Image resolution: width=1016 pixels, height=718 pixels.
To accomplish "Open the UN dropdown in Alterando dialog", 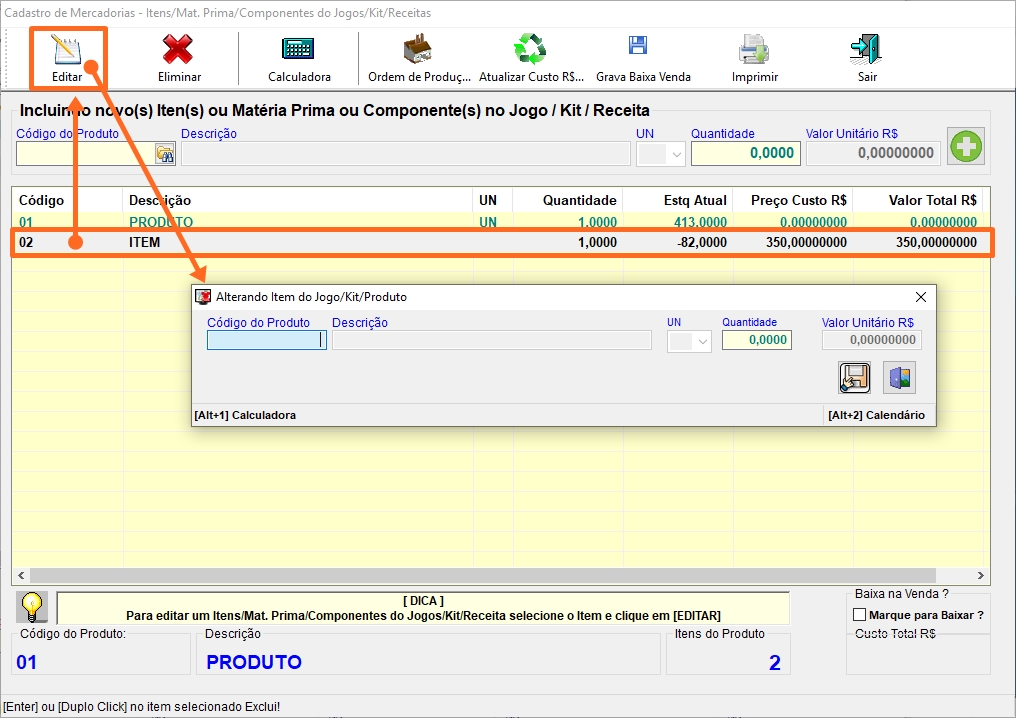I will coord(702,341).
